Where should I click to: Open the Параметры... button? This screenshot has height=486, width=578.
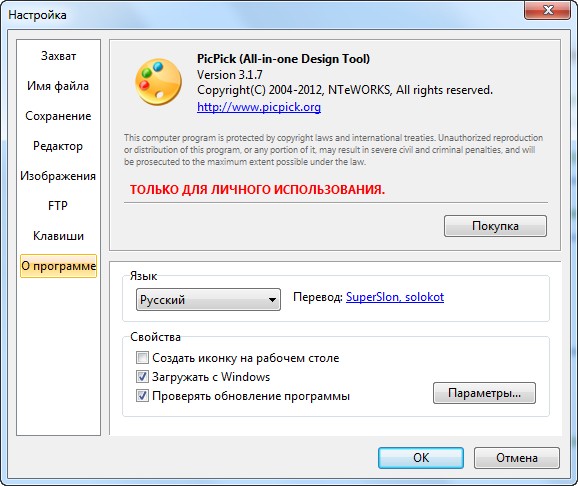click(484, 393)
